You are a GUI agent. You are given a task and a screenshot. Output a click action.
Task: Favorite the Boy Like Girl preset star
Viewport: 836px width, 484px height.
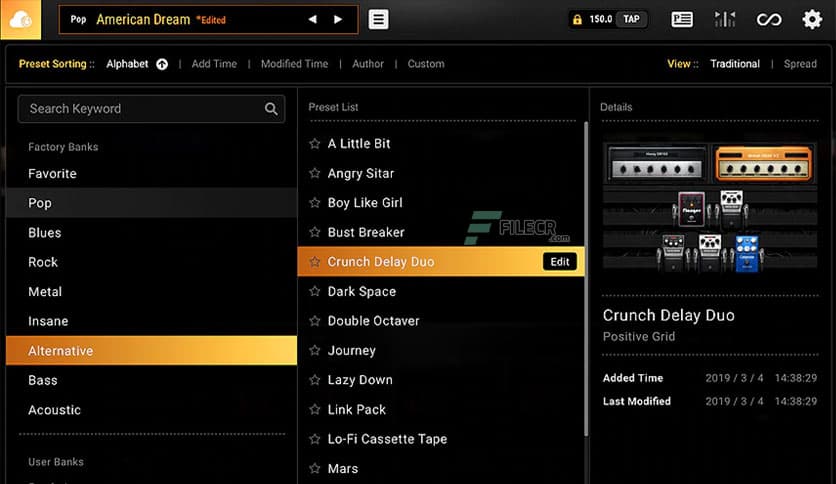point(315,203)
